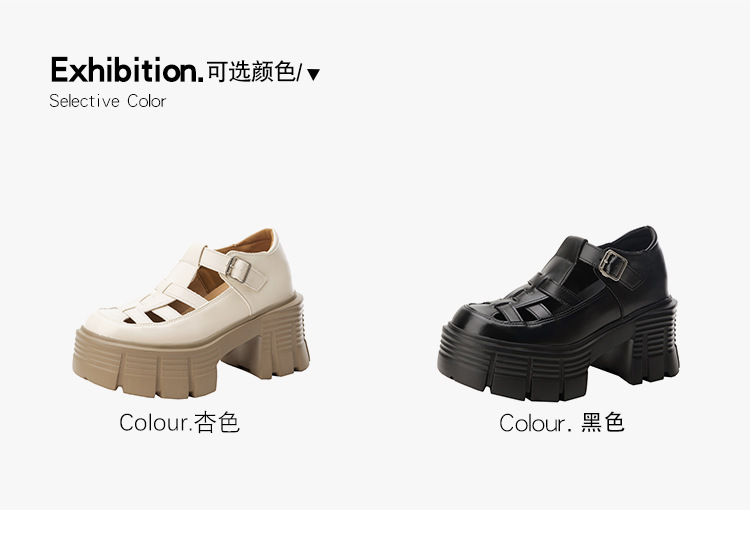Click the silver buckle on apricot shoe
The width and height of the screenshot is (750, 533).
click(x=238, y=270)
